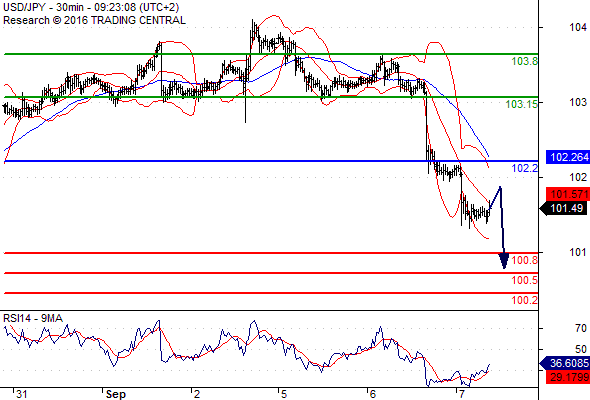Click the 6 date label on time axis

click(x=373, y=394)
